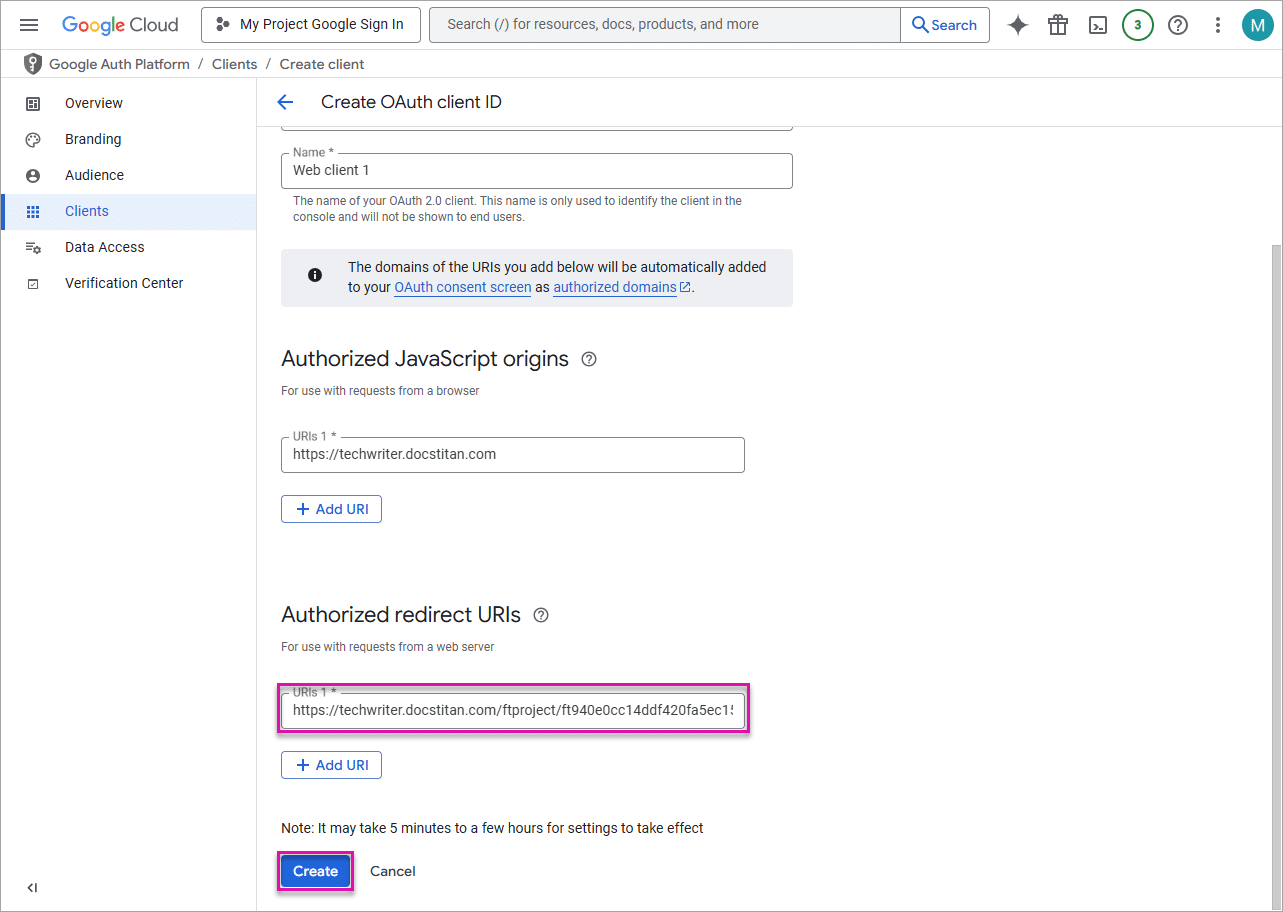Viewport: 1283px width, 912px height.
Task: Open the project picker My Project Google Sign In
Action: 310,25
